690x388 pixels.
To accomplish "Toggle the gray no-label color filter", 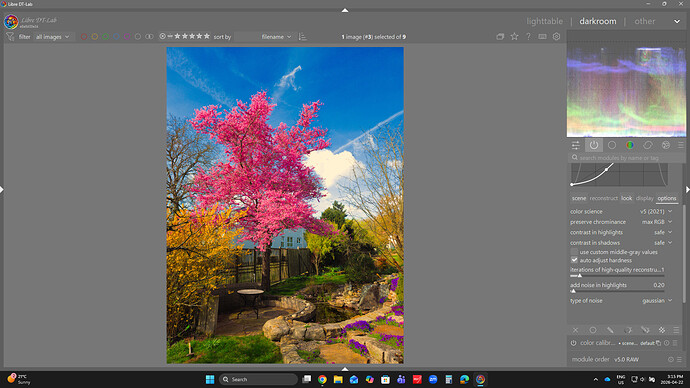I will click(138, 37).
